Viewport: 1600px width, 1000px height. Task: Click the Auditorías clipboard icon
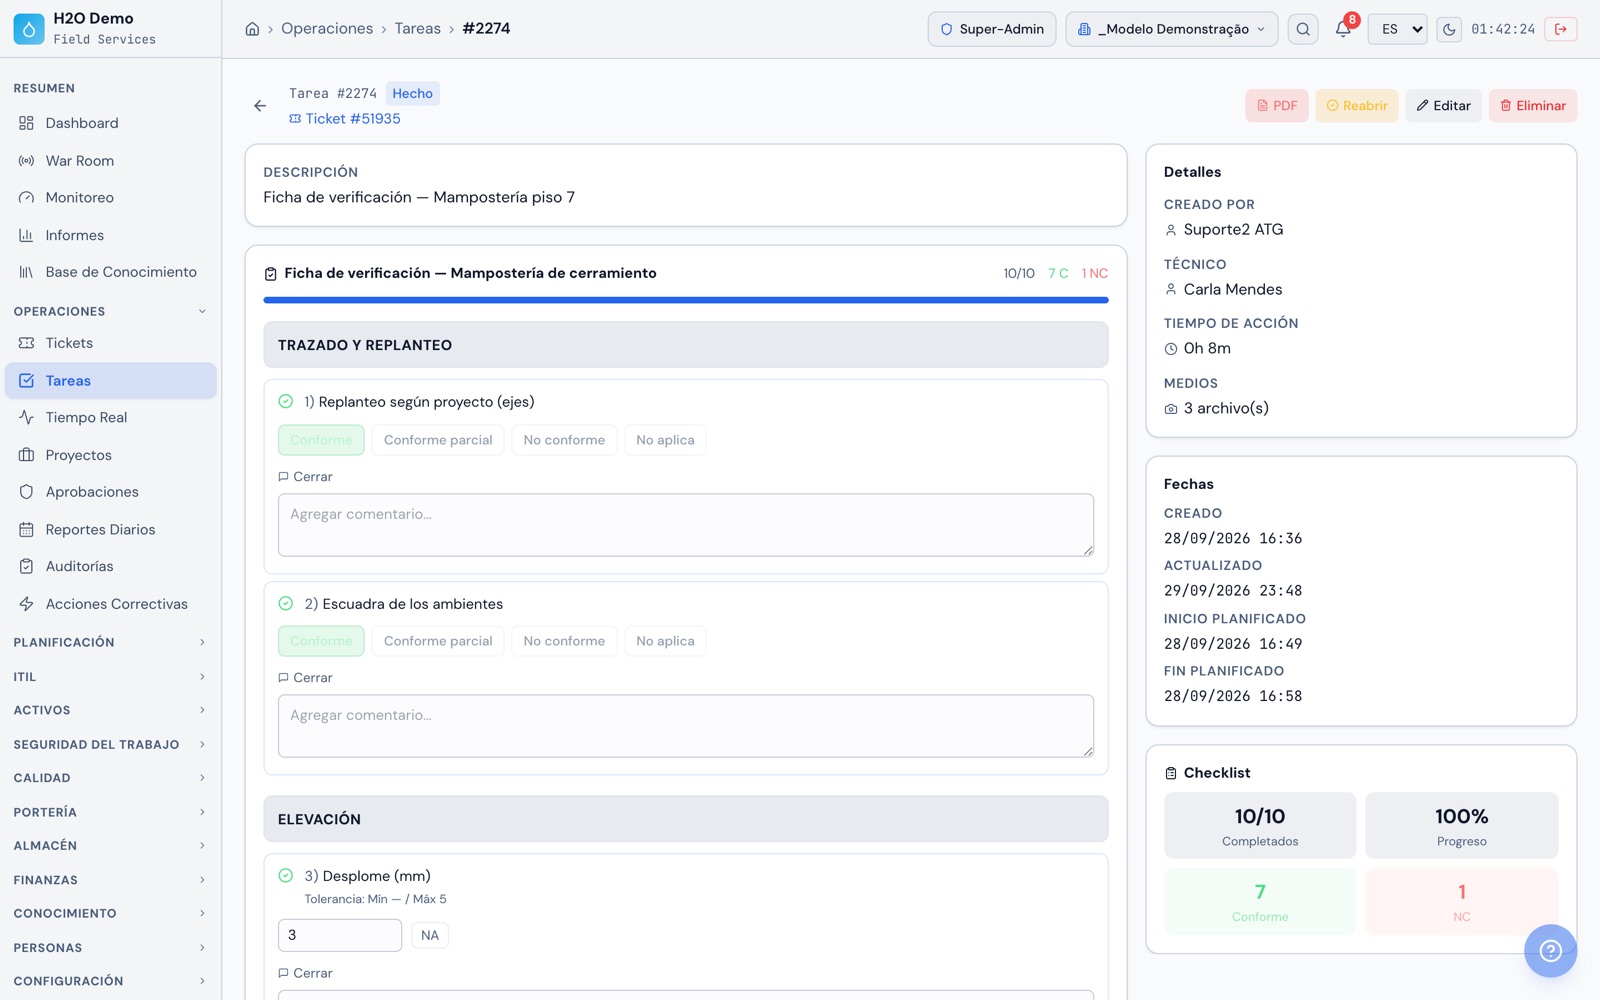coord(26,566)
